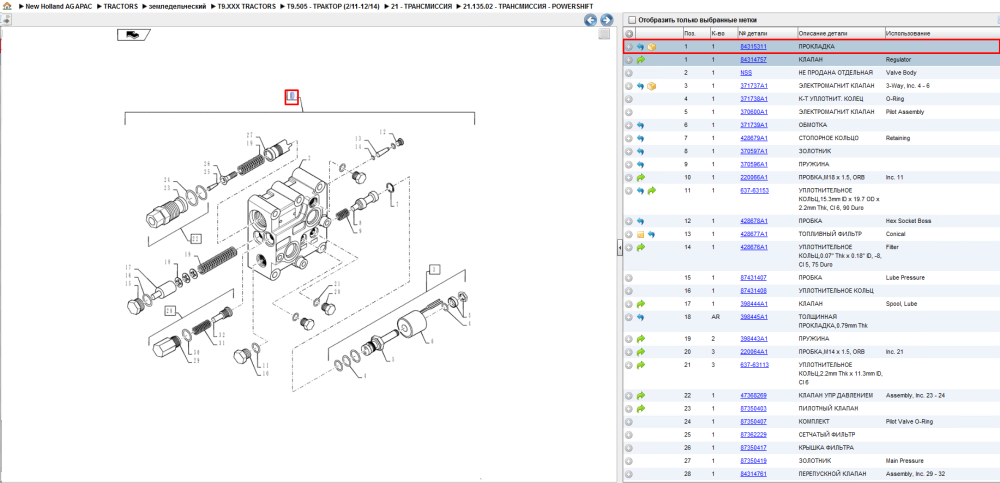Click blue arrow icon for part 370597A1

click(641, 151)
